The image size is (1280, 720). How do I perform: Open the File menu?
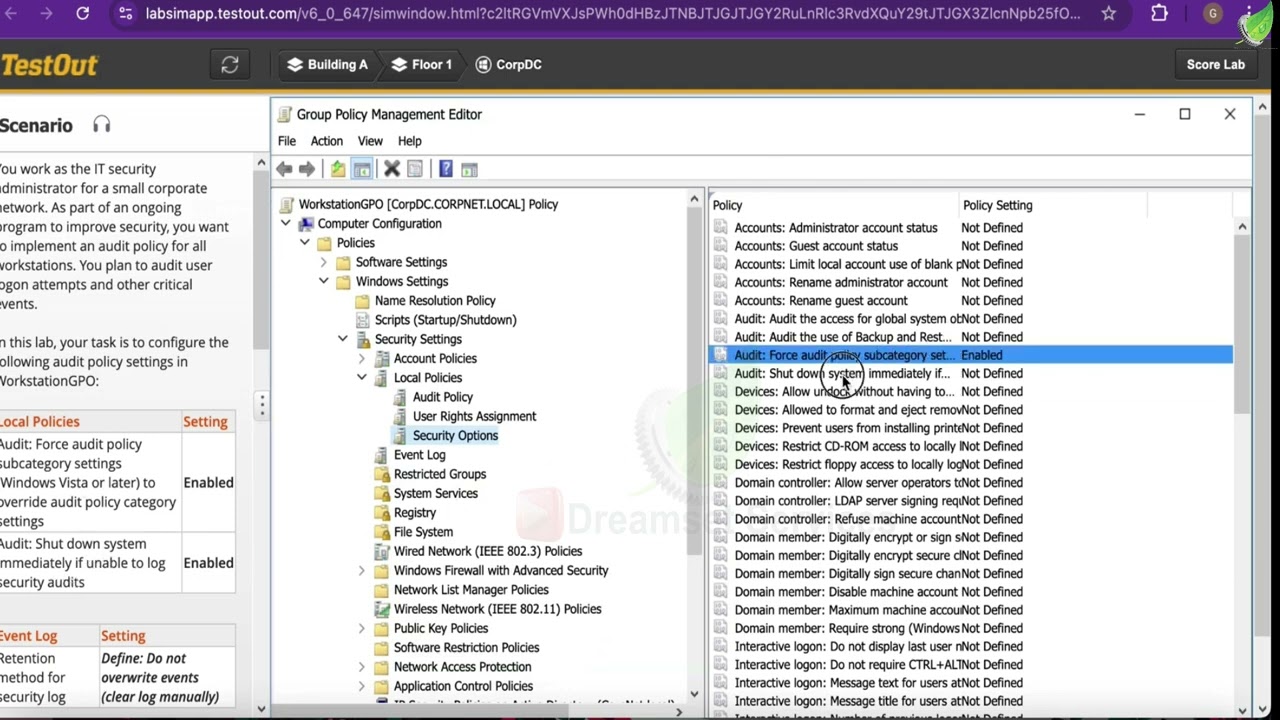pyautogui.click(x=287, y=141)
